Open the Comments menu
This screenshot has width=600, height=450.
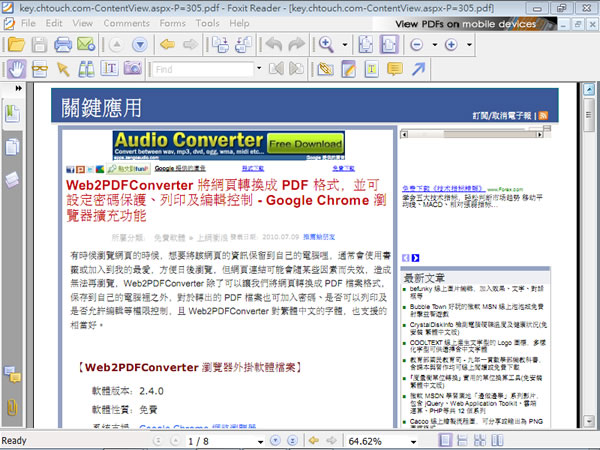tap(126, 22)
